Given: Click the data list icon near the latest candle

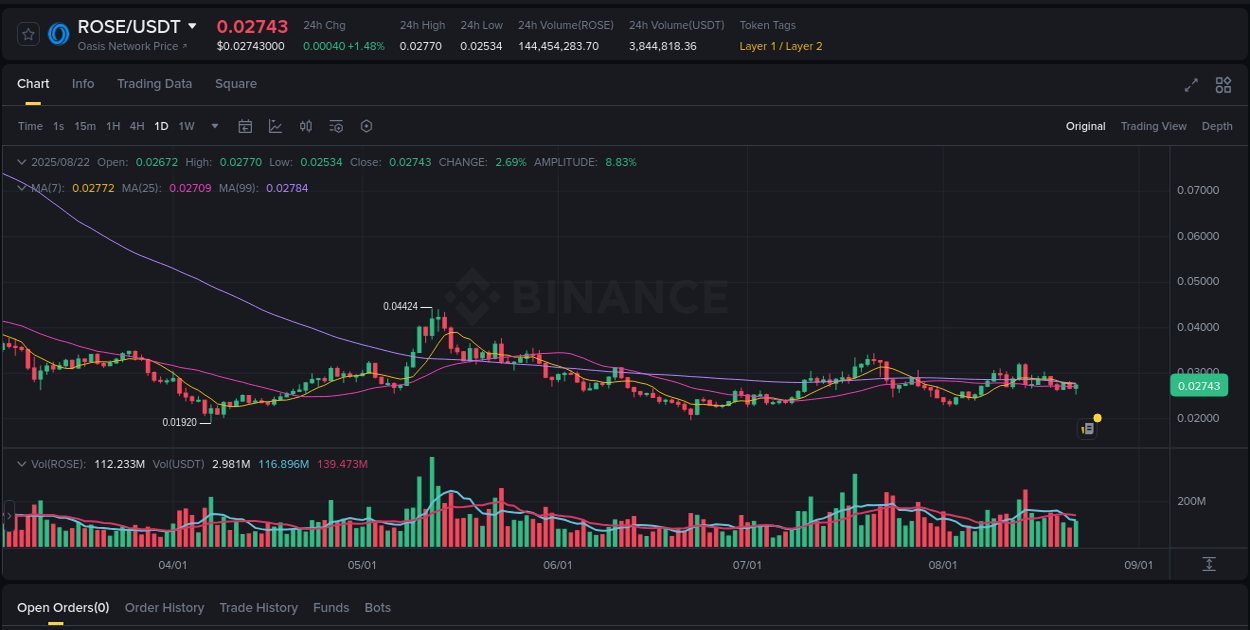Looking at the screenshot, I should (1087, 428).
